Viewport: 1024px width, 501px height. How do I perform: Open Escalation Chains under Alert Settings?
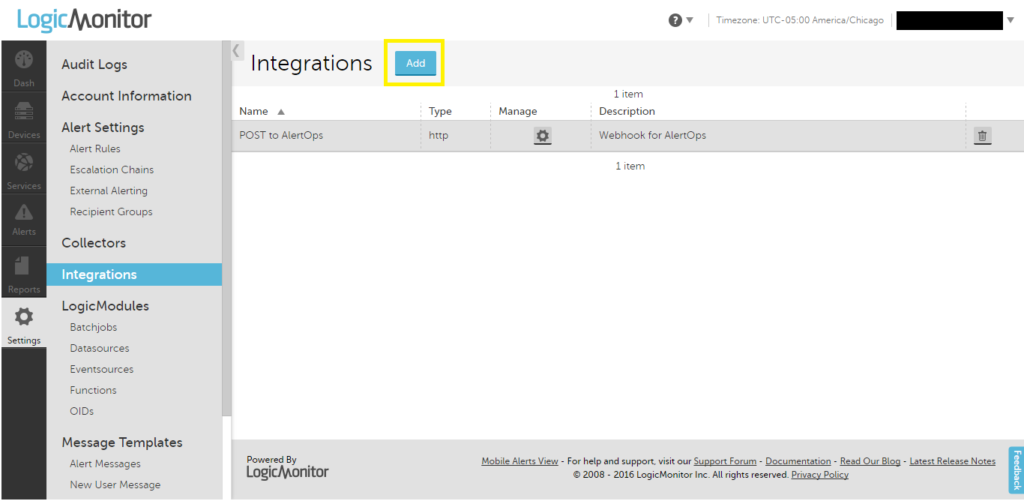tap(111, 170)
